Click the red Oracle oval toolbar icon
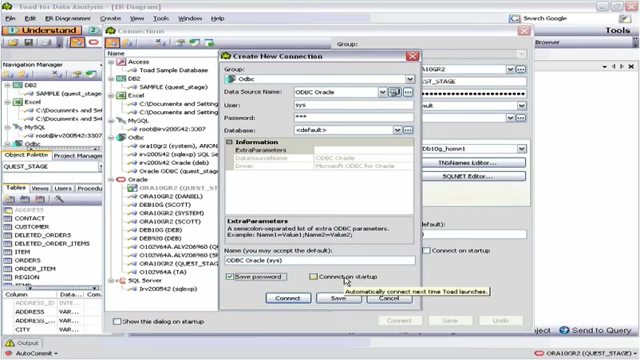Image resolution: width=640 pixels, height=360 pixels. click(x=93, y=42)
